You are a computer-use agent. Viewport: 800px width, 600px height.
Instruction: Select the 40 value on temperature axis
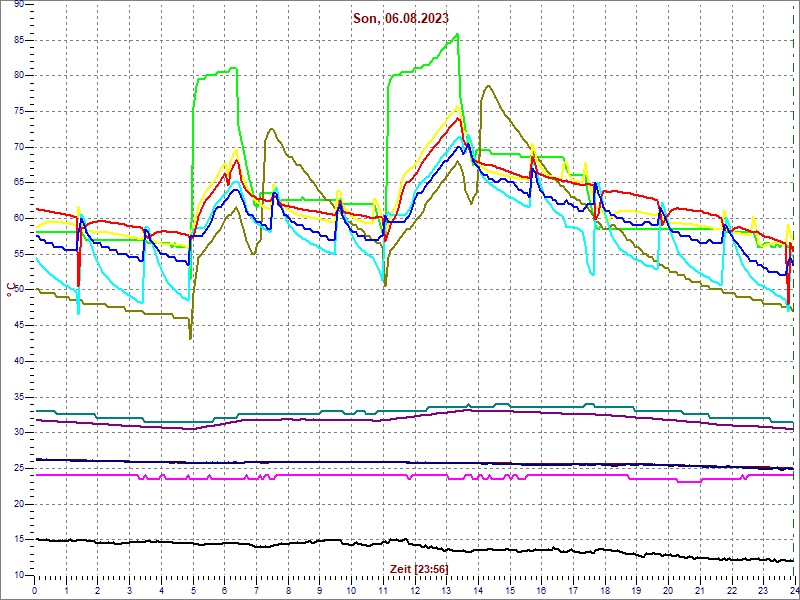pos(19,361)
